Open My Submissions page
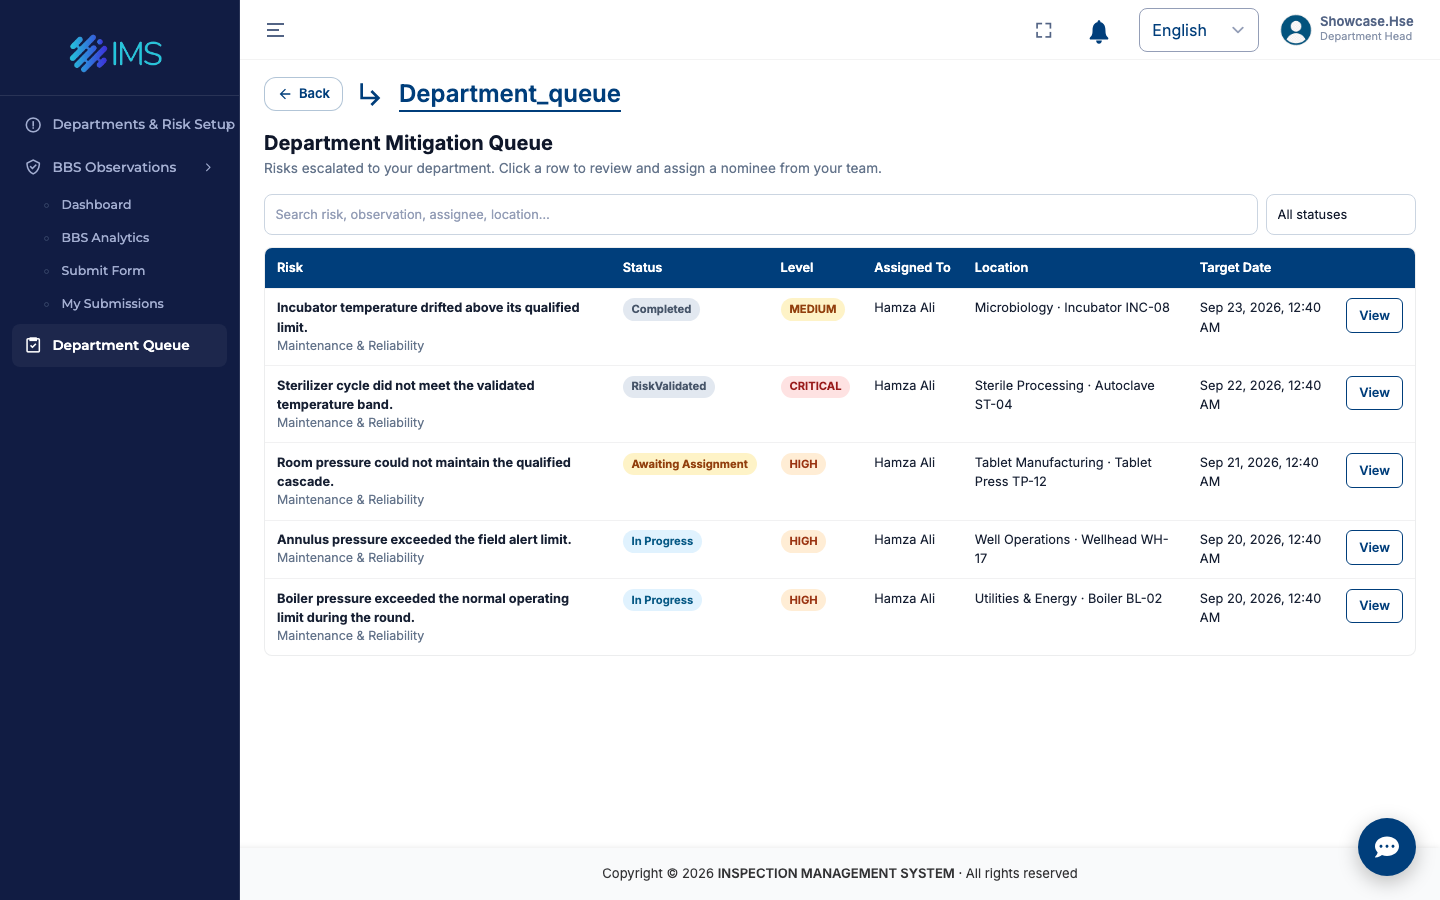 [x=112, y=303]
